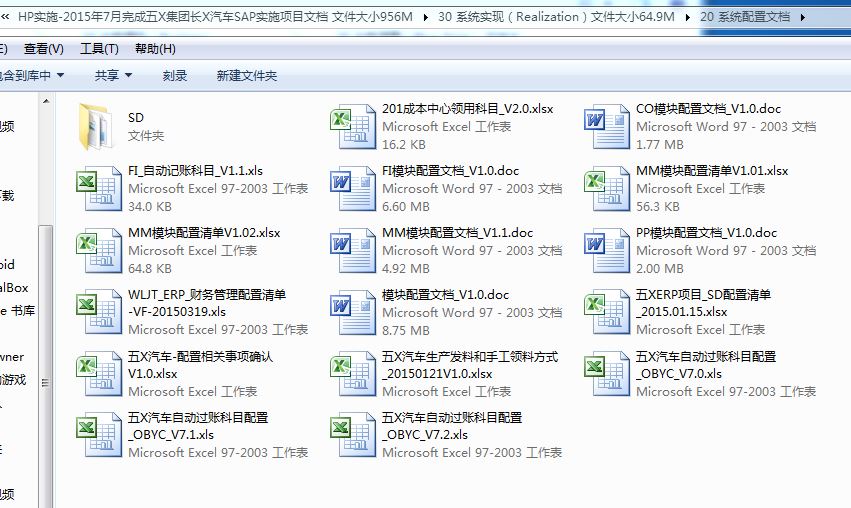This screenshot has width=851, height=508.
Task: Click the navigation pane scrollbar thumb
Action: [x=46, y=366]
